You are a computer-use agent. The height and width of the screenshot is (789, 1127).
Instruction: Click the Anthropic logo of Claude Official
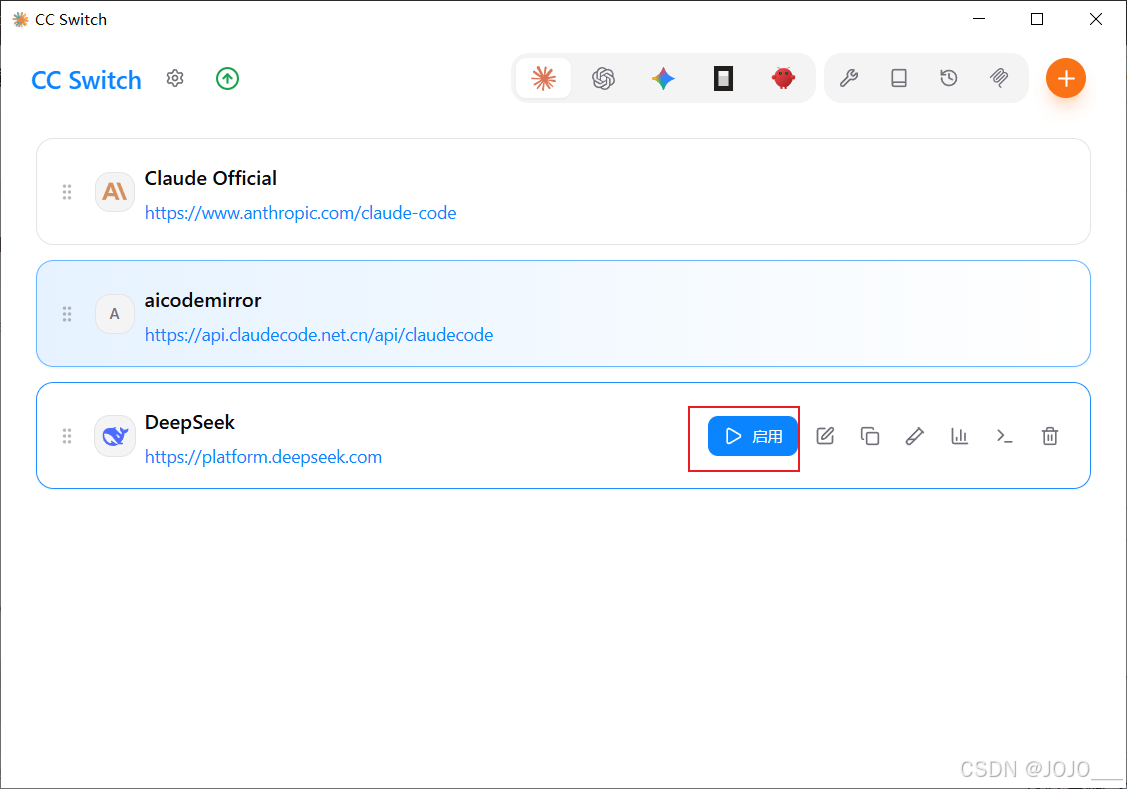114,192
